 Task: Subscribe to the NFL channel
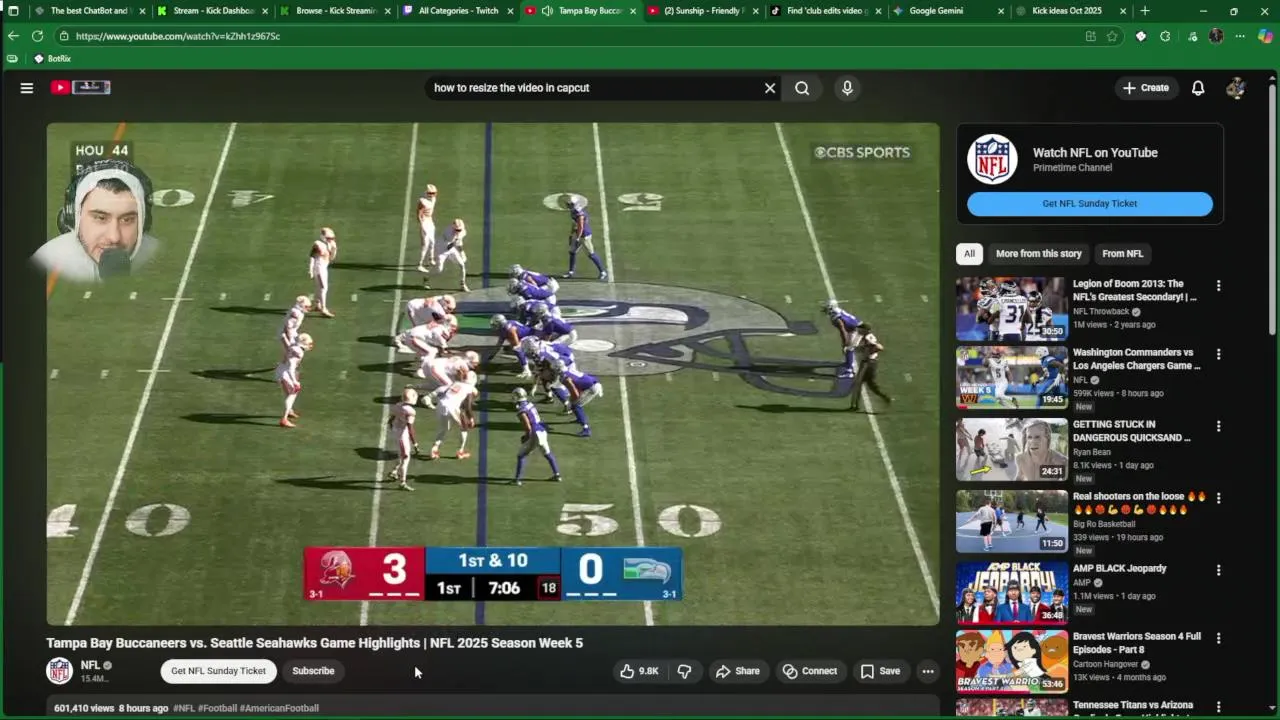point(313,671)
